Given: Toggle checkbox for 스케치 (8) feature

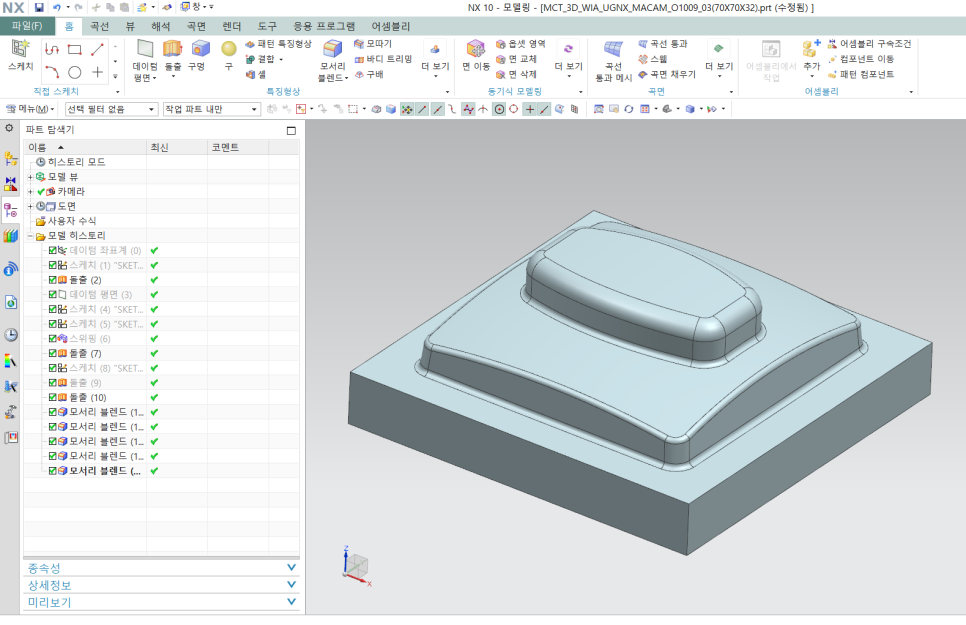Looking at the screenshot, I should pos(53,368).
